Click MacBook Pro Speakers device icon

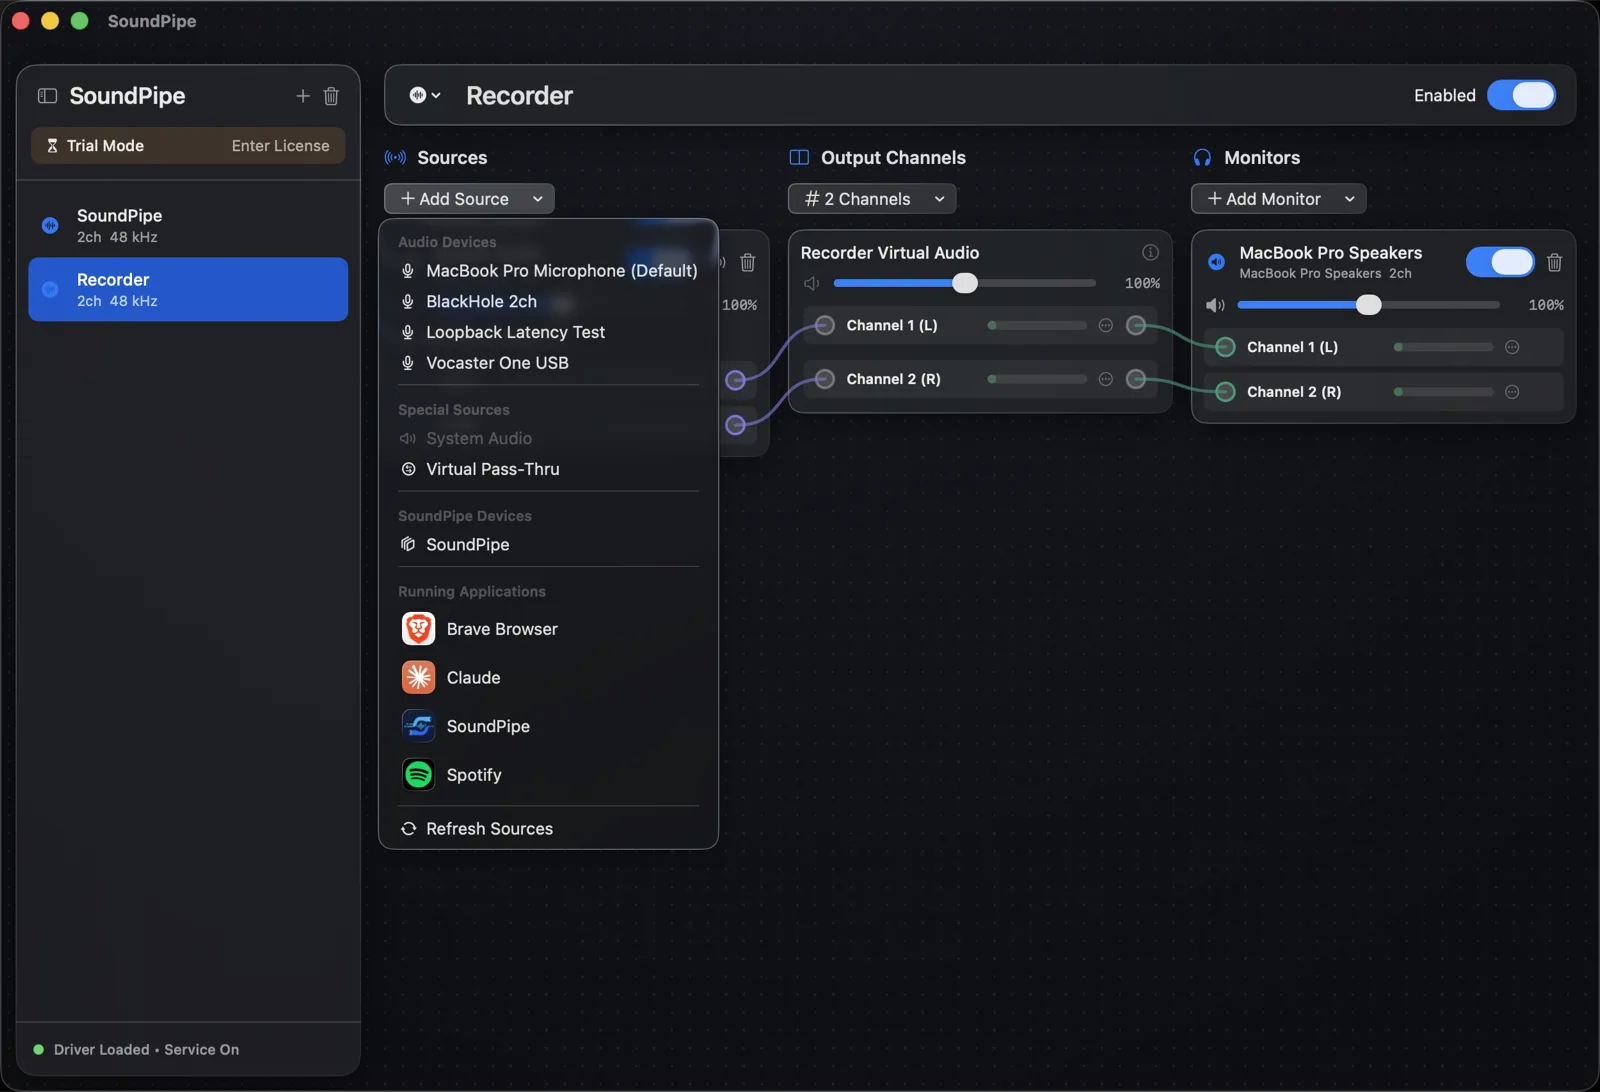1216,262
